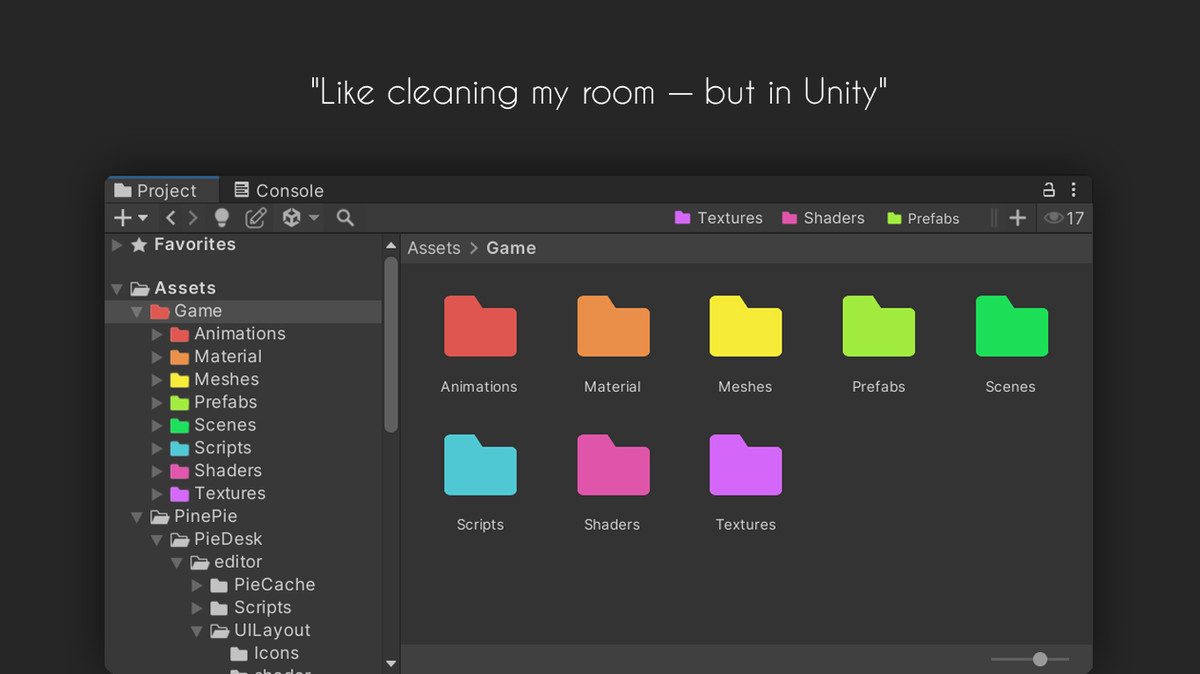Viewport: 1200px width, 674px height.
Task: Add a shortcut with the toolbar plus
Action: [x=1017, y=218]
